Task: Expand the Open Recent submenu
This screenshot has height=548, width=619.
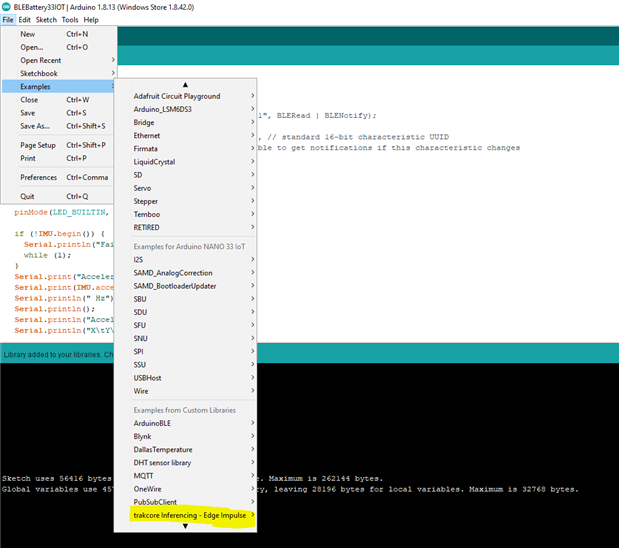Action: (41, 60)
